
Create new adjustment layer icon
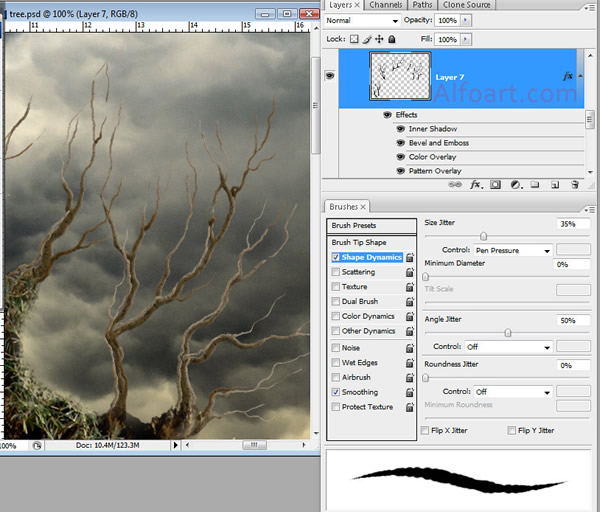(516, 185)
